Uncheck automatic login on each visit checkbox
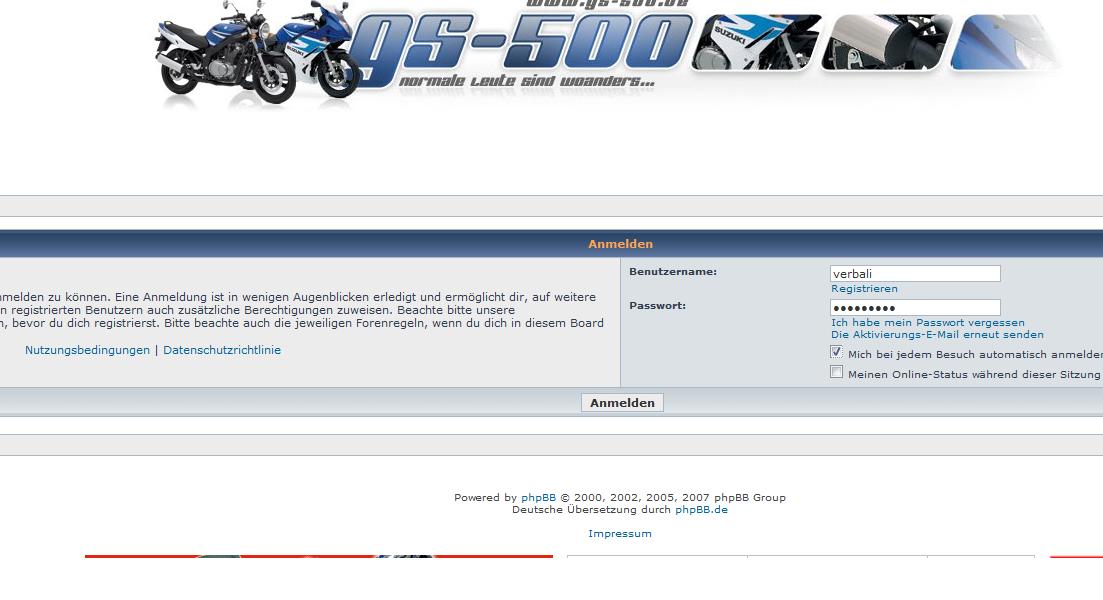 [x=836, y=352]
